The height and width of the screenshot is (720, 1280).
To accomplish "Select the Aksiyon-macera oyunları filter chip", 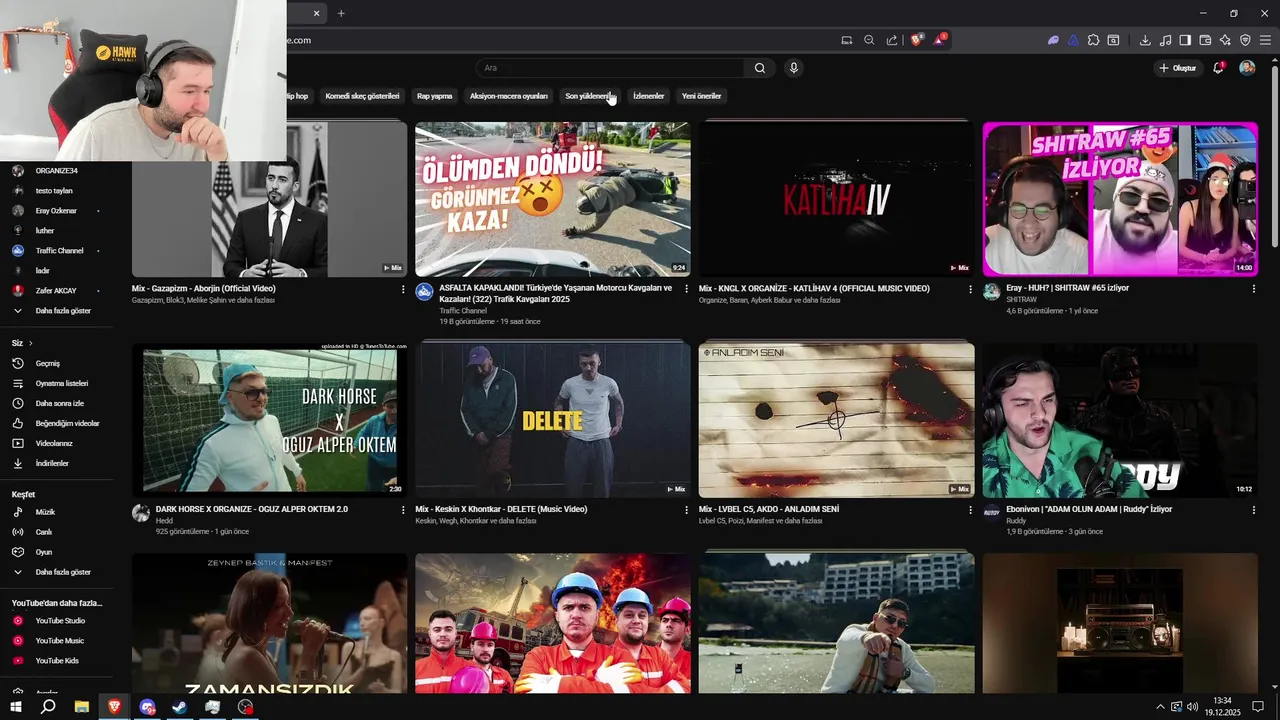I will (508, 96).
